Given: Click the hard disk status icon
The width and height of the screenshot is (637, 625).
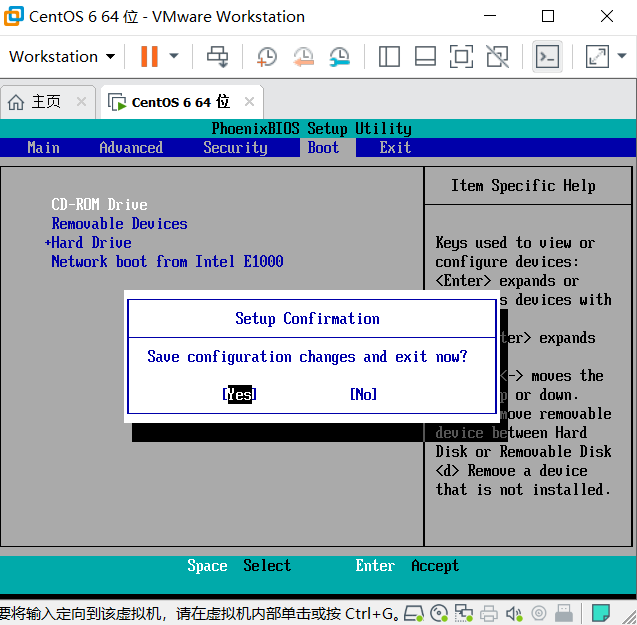Looking at the screenshot, I should coord(414,613).
